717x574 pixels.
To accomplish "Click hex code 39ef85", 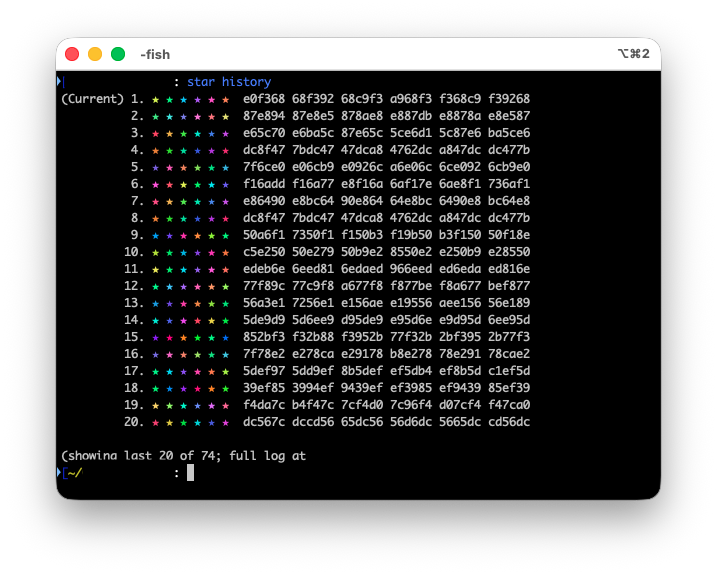I will (x=264, y=387).
